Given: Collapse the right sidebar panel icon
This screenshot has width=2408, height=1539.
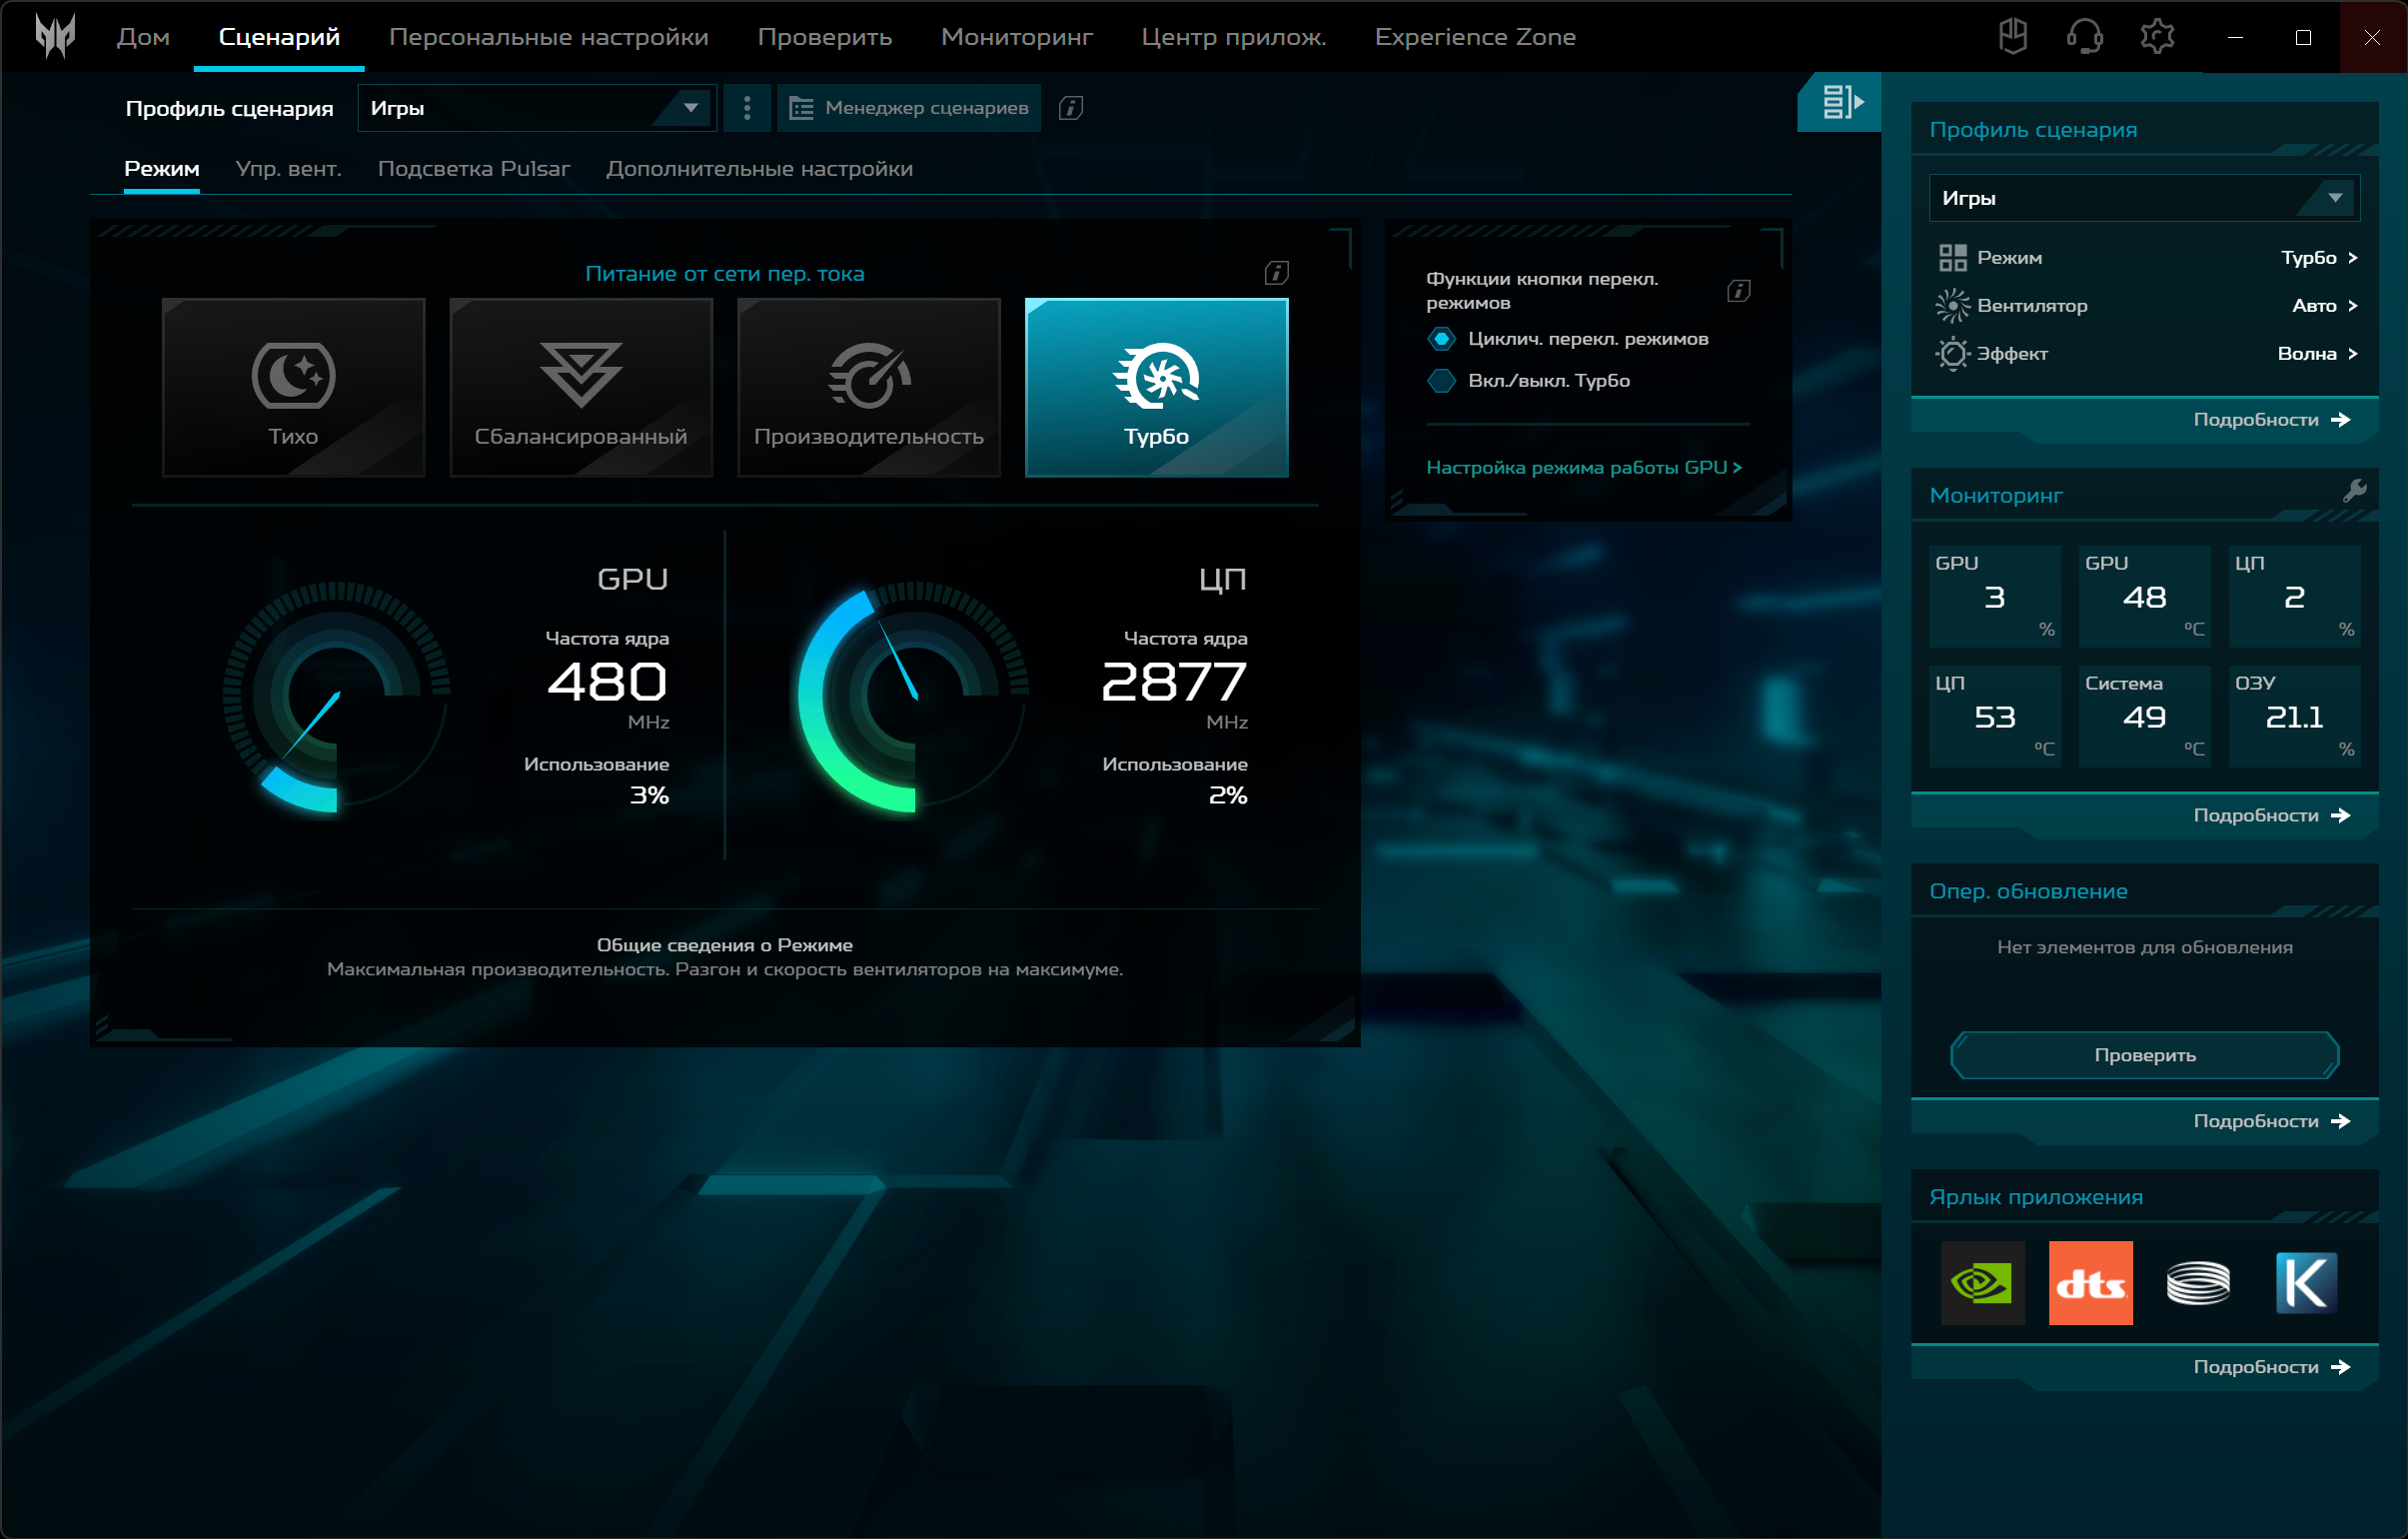Looking at the screenshot, I should click(1841, 102).
